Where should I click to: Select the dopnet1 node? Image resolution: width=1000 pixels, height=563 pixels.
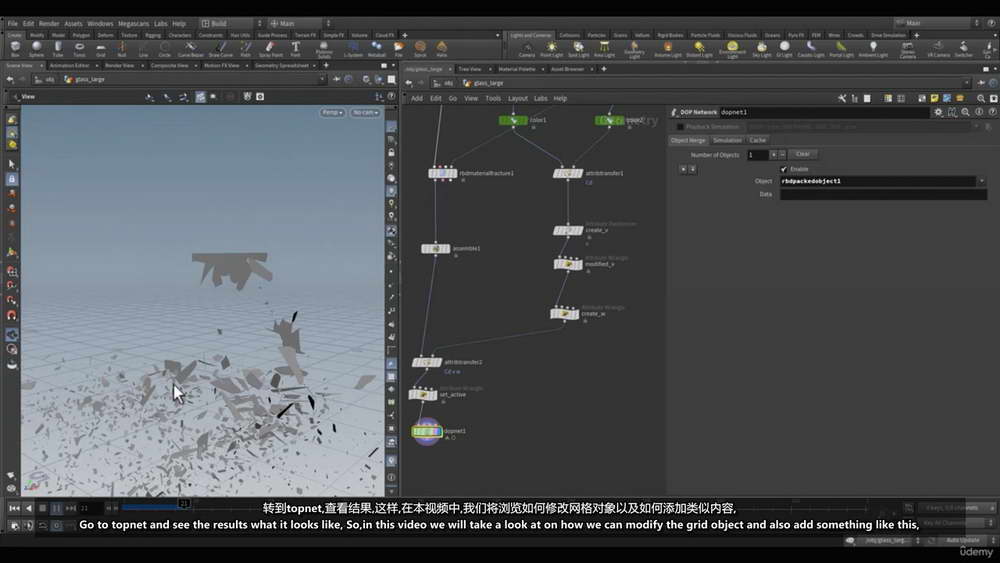[x=427, y=432]
